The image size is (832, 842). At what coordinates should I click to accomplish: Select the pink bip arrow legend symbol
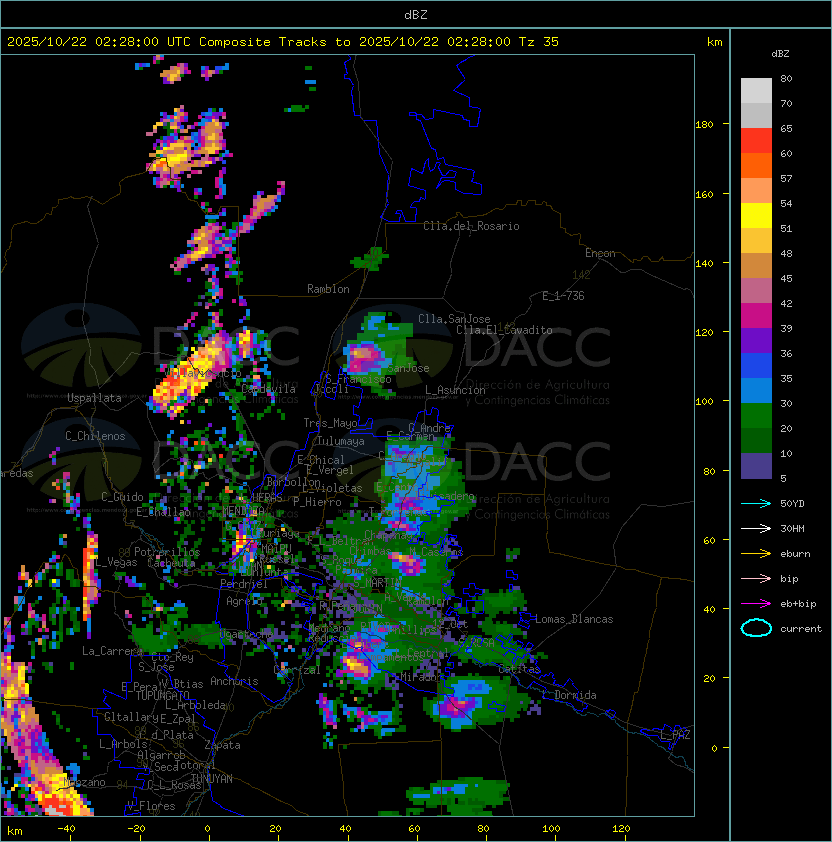pyautogui.click(x=756, y=579)
